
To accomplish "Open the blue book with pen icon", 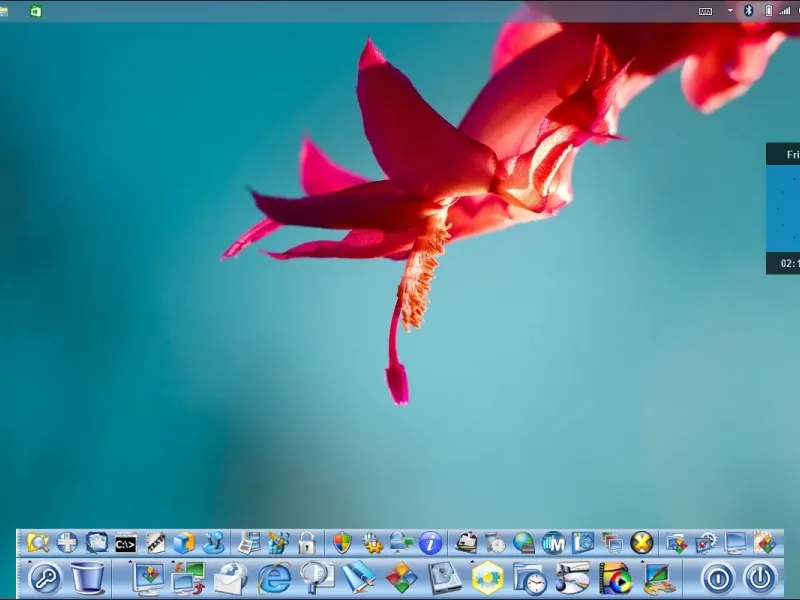I will pos(358,578).
